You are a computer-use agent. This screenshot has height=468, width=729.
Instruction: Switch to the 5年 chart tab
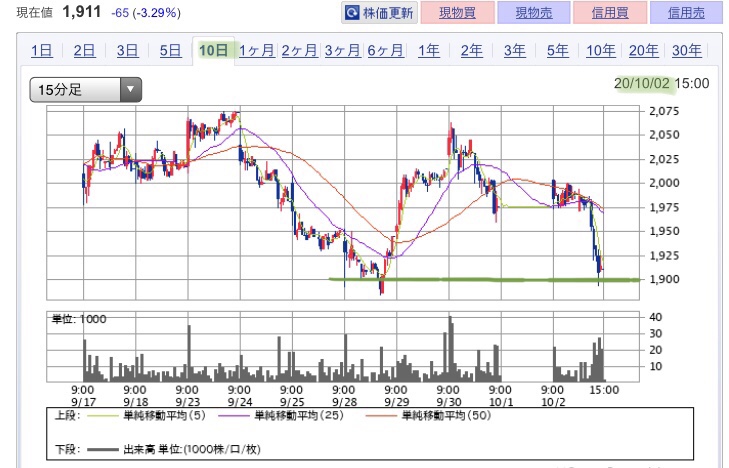(x=557, y=50)
